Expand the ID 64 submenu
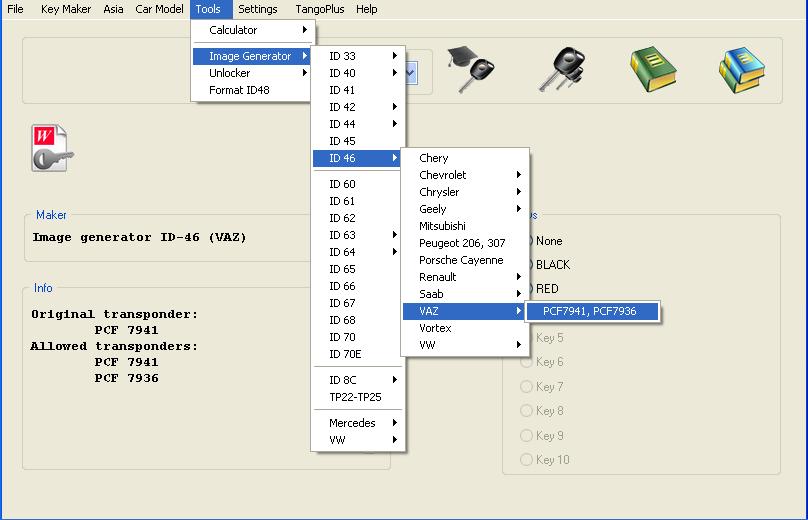This screenshot has height=520, width=808. (x=357, y=251)
